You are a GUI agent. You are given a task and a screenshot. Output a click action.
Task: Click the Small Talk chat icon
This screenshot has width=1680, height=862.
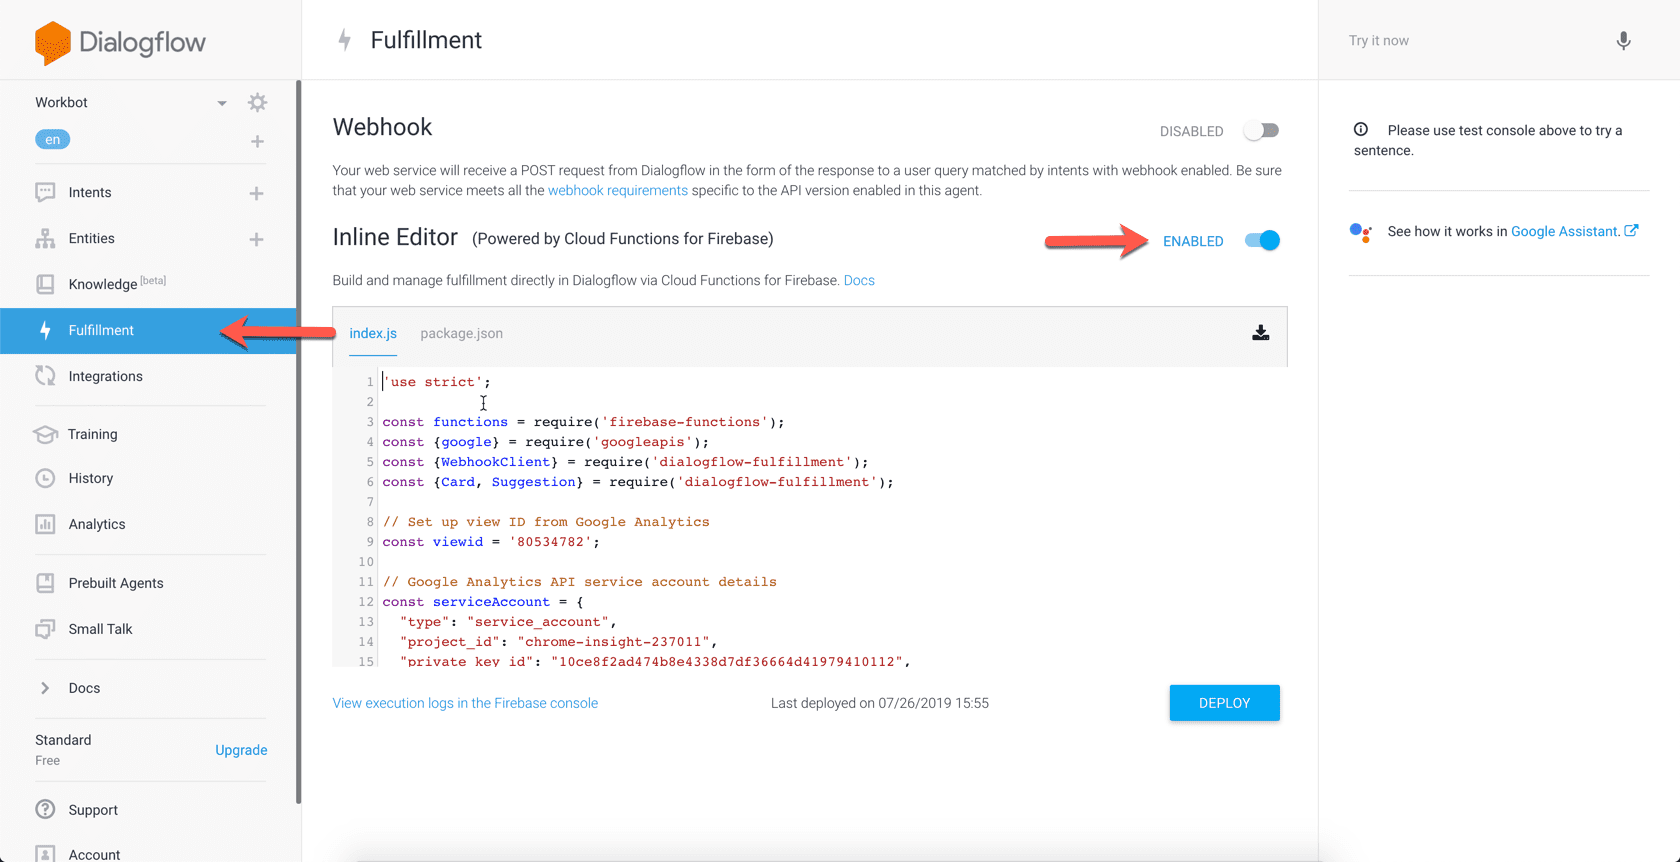tap(45, 629)
